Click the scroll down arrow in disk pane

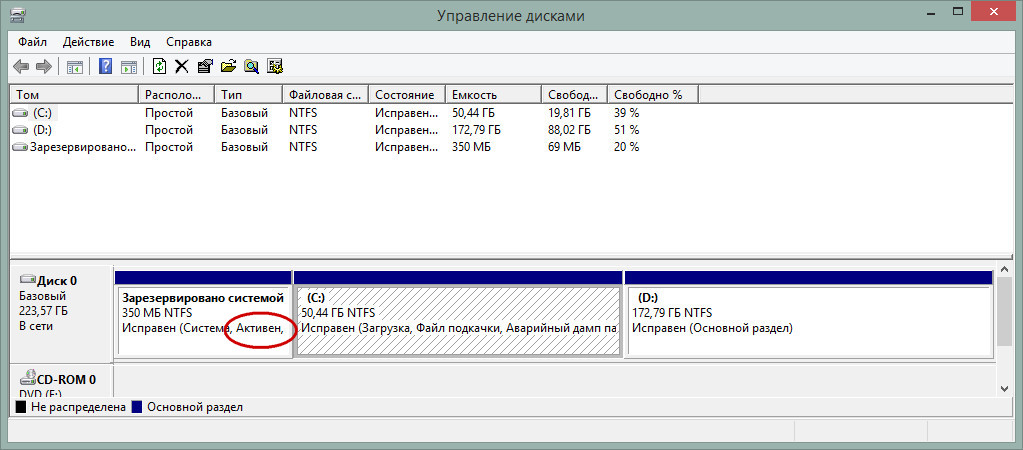click(1004, 388)
